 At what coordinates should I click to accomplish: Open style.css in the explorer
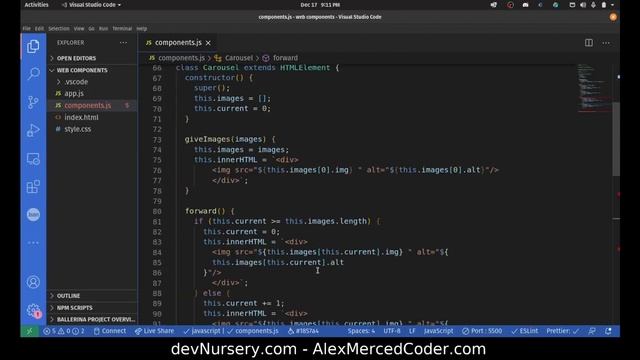[78, 129]
